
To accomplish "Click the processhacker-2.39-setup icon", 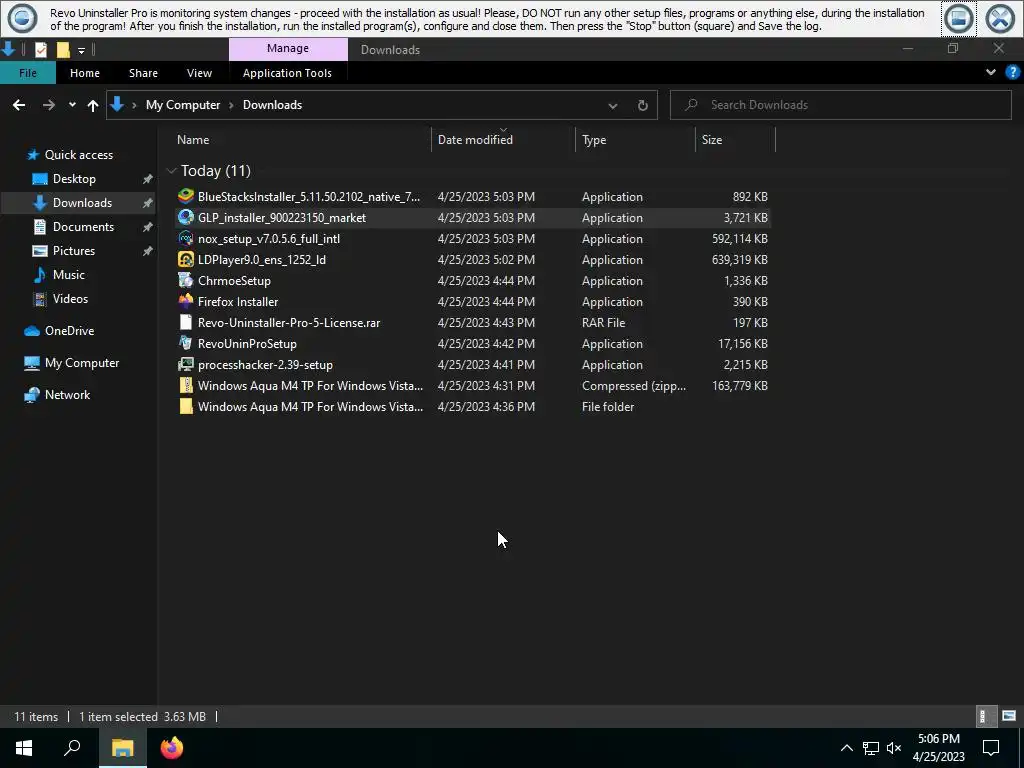I will 186,364.
